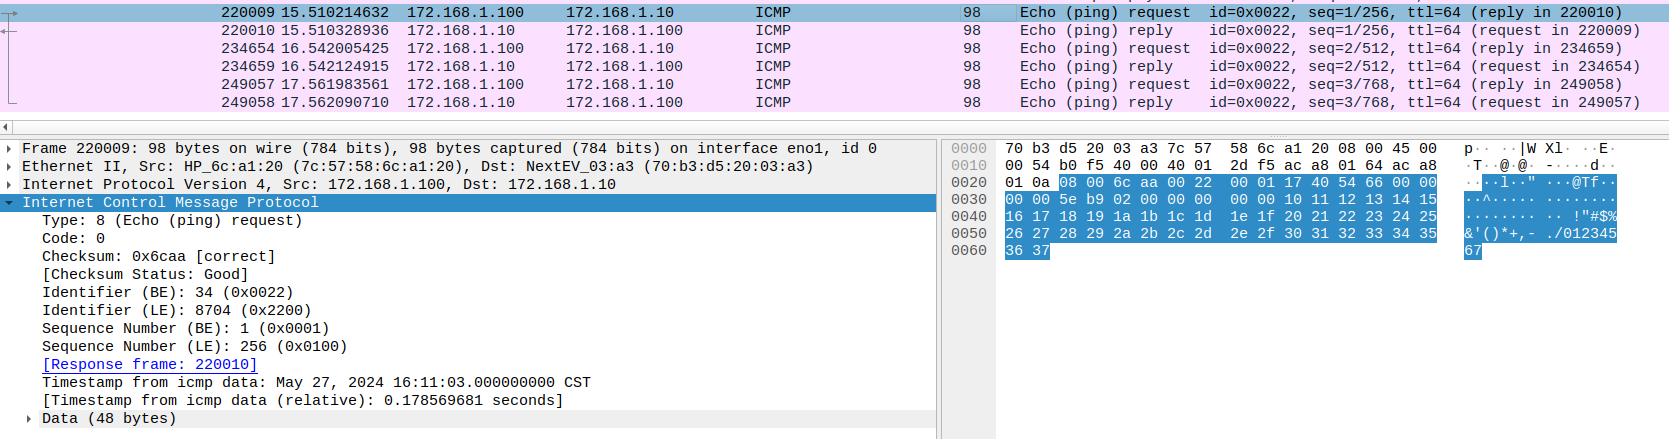The height and width of the screenshot is (439, 1669).
Task: Select packet 234654 echo request row
Action: [x=834, y=49]
